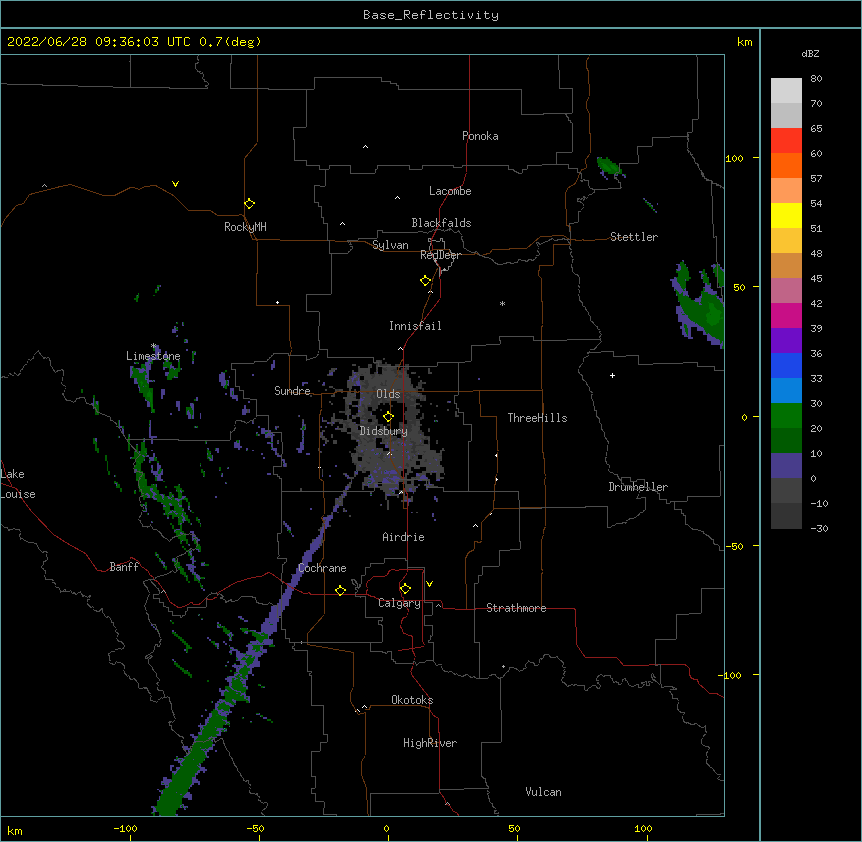Click the purple 36 dBZ legend swatch
Image resolution: width=862 pixels, height=842 pixels.
point(786,341)
